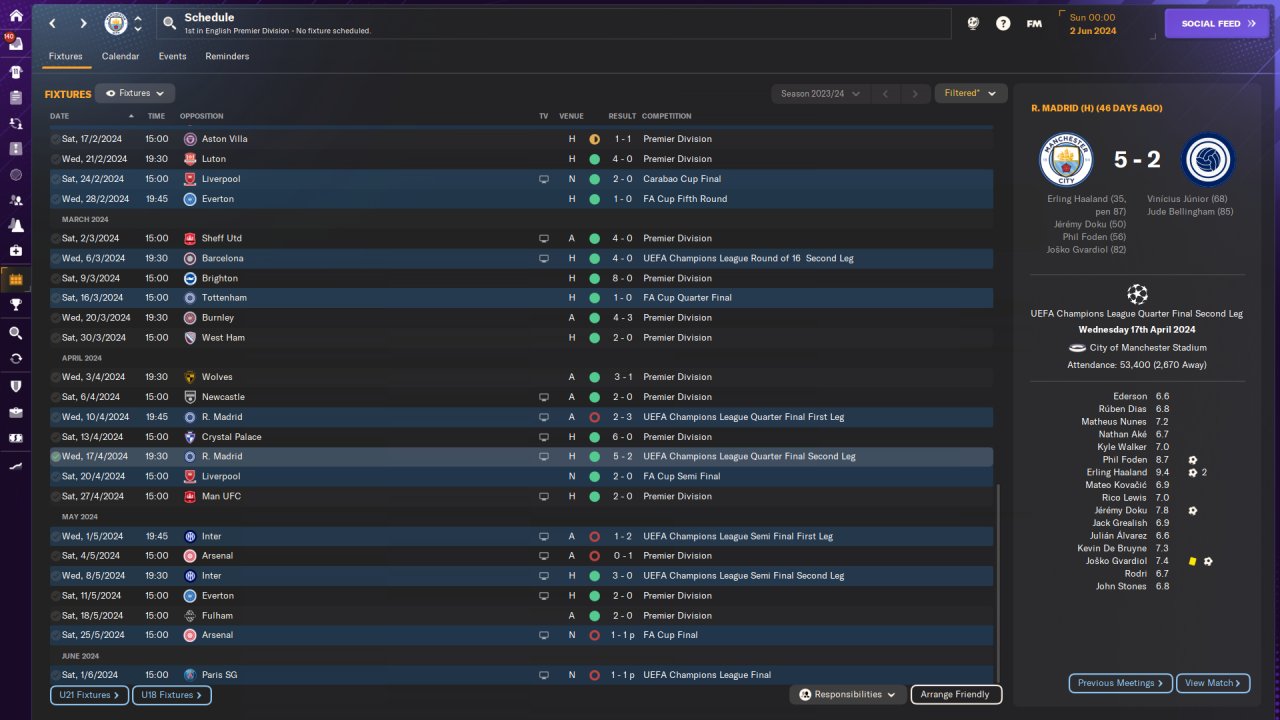1280x720 pixels.
Task: Switch to the Fixtures tab
Action: [66, 57]
